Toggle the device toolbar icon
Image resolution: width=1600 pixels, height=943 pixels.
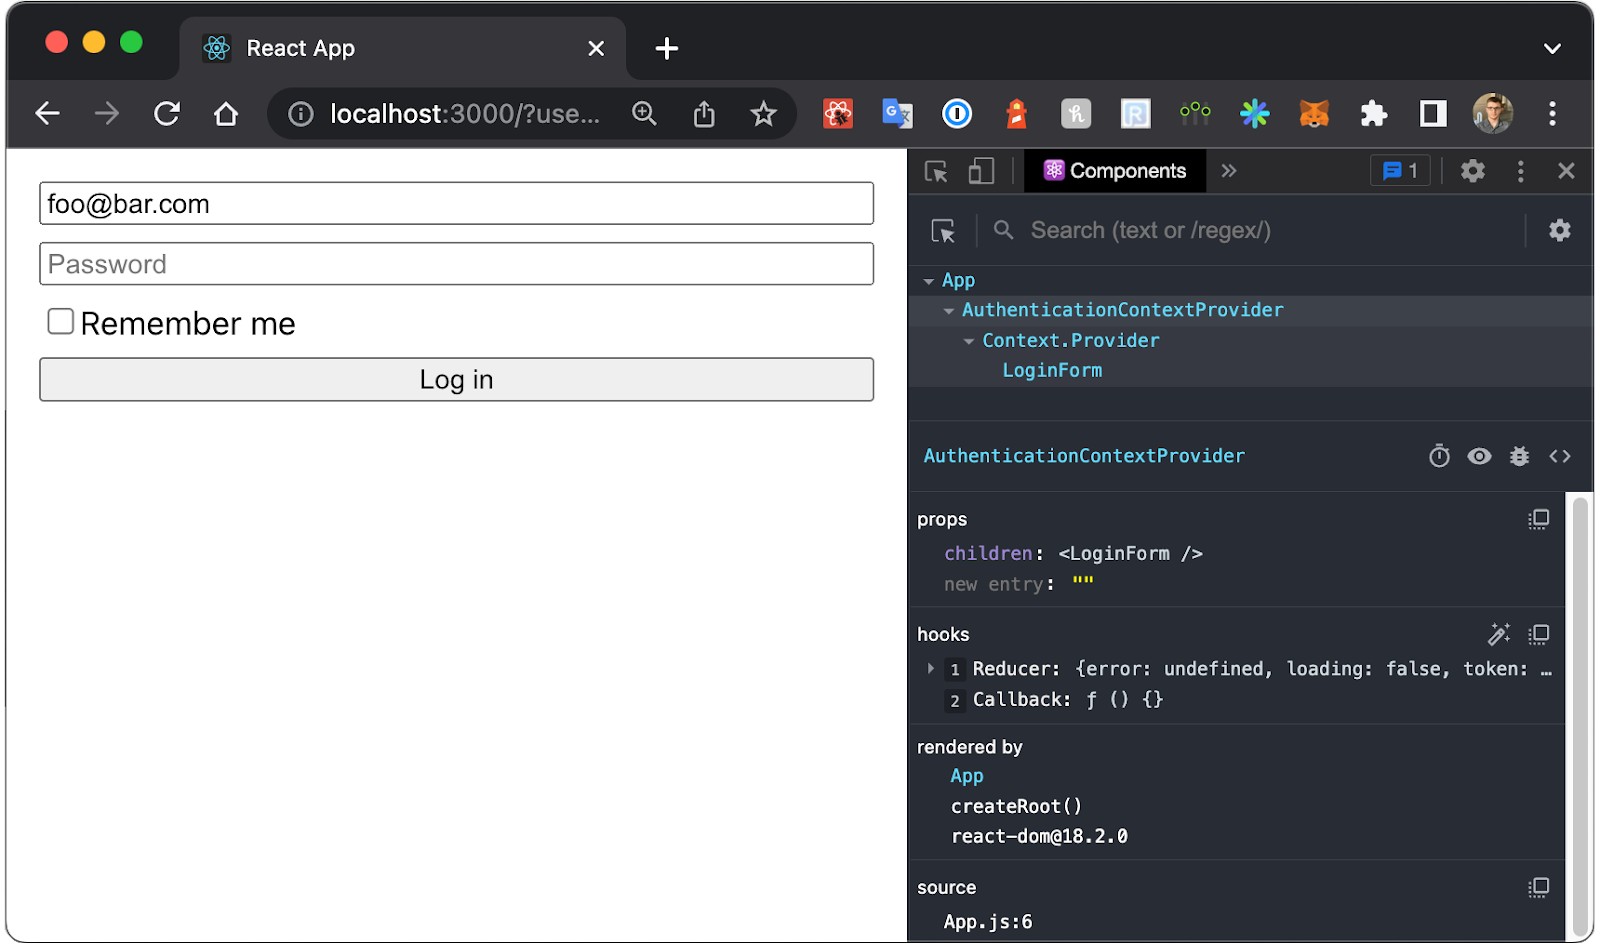point(981,171)
